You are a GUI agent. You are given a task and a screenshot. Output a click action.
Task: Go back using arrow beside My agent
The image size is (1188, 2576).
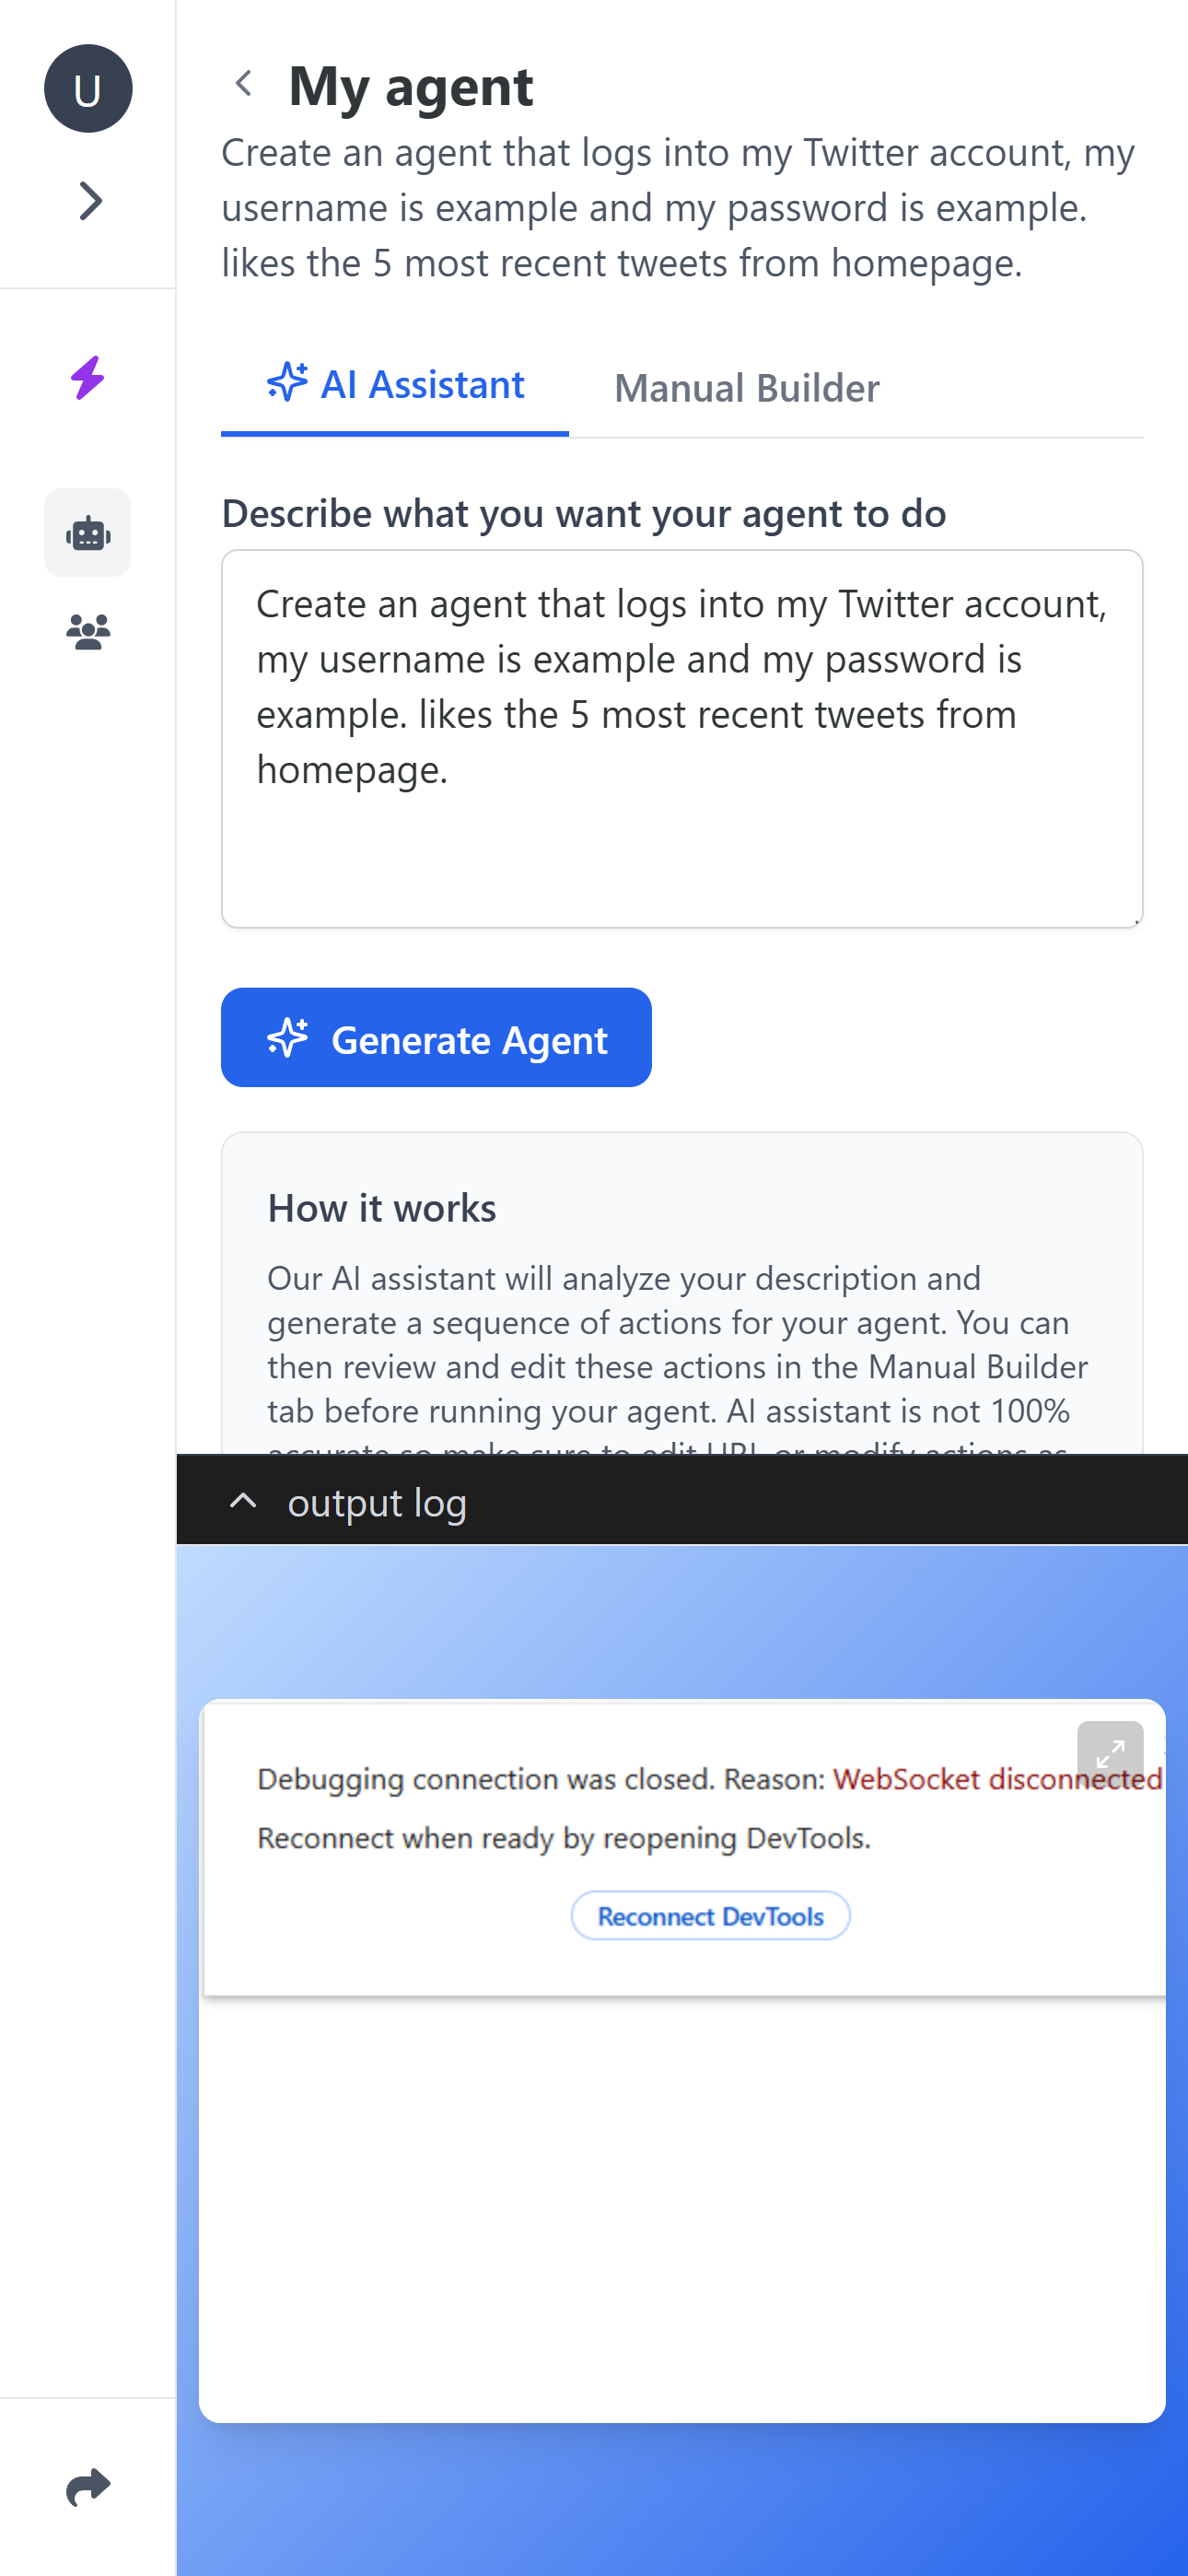point(243,84)
